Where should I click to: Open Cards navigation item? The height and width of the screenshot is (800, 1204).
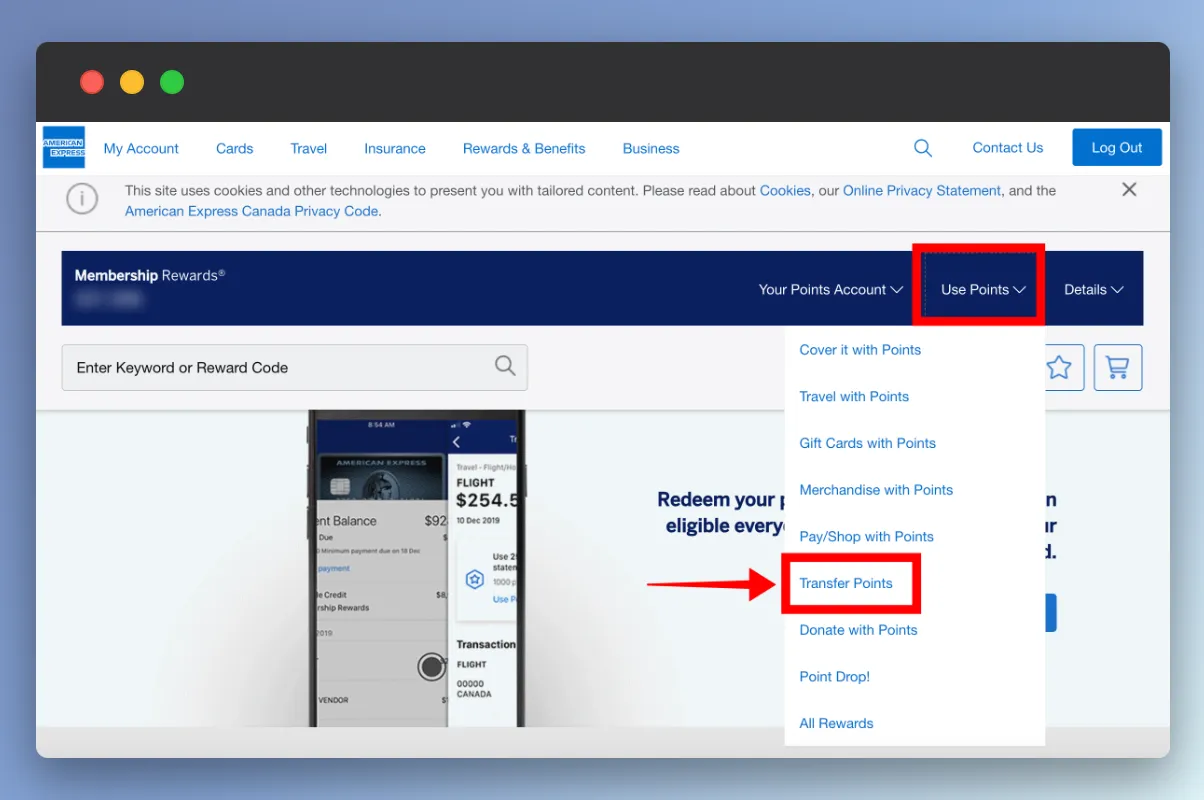point(235,148)
